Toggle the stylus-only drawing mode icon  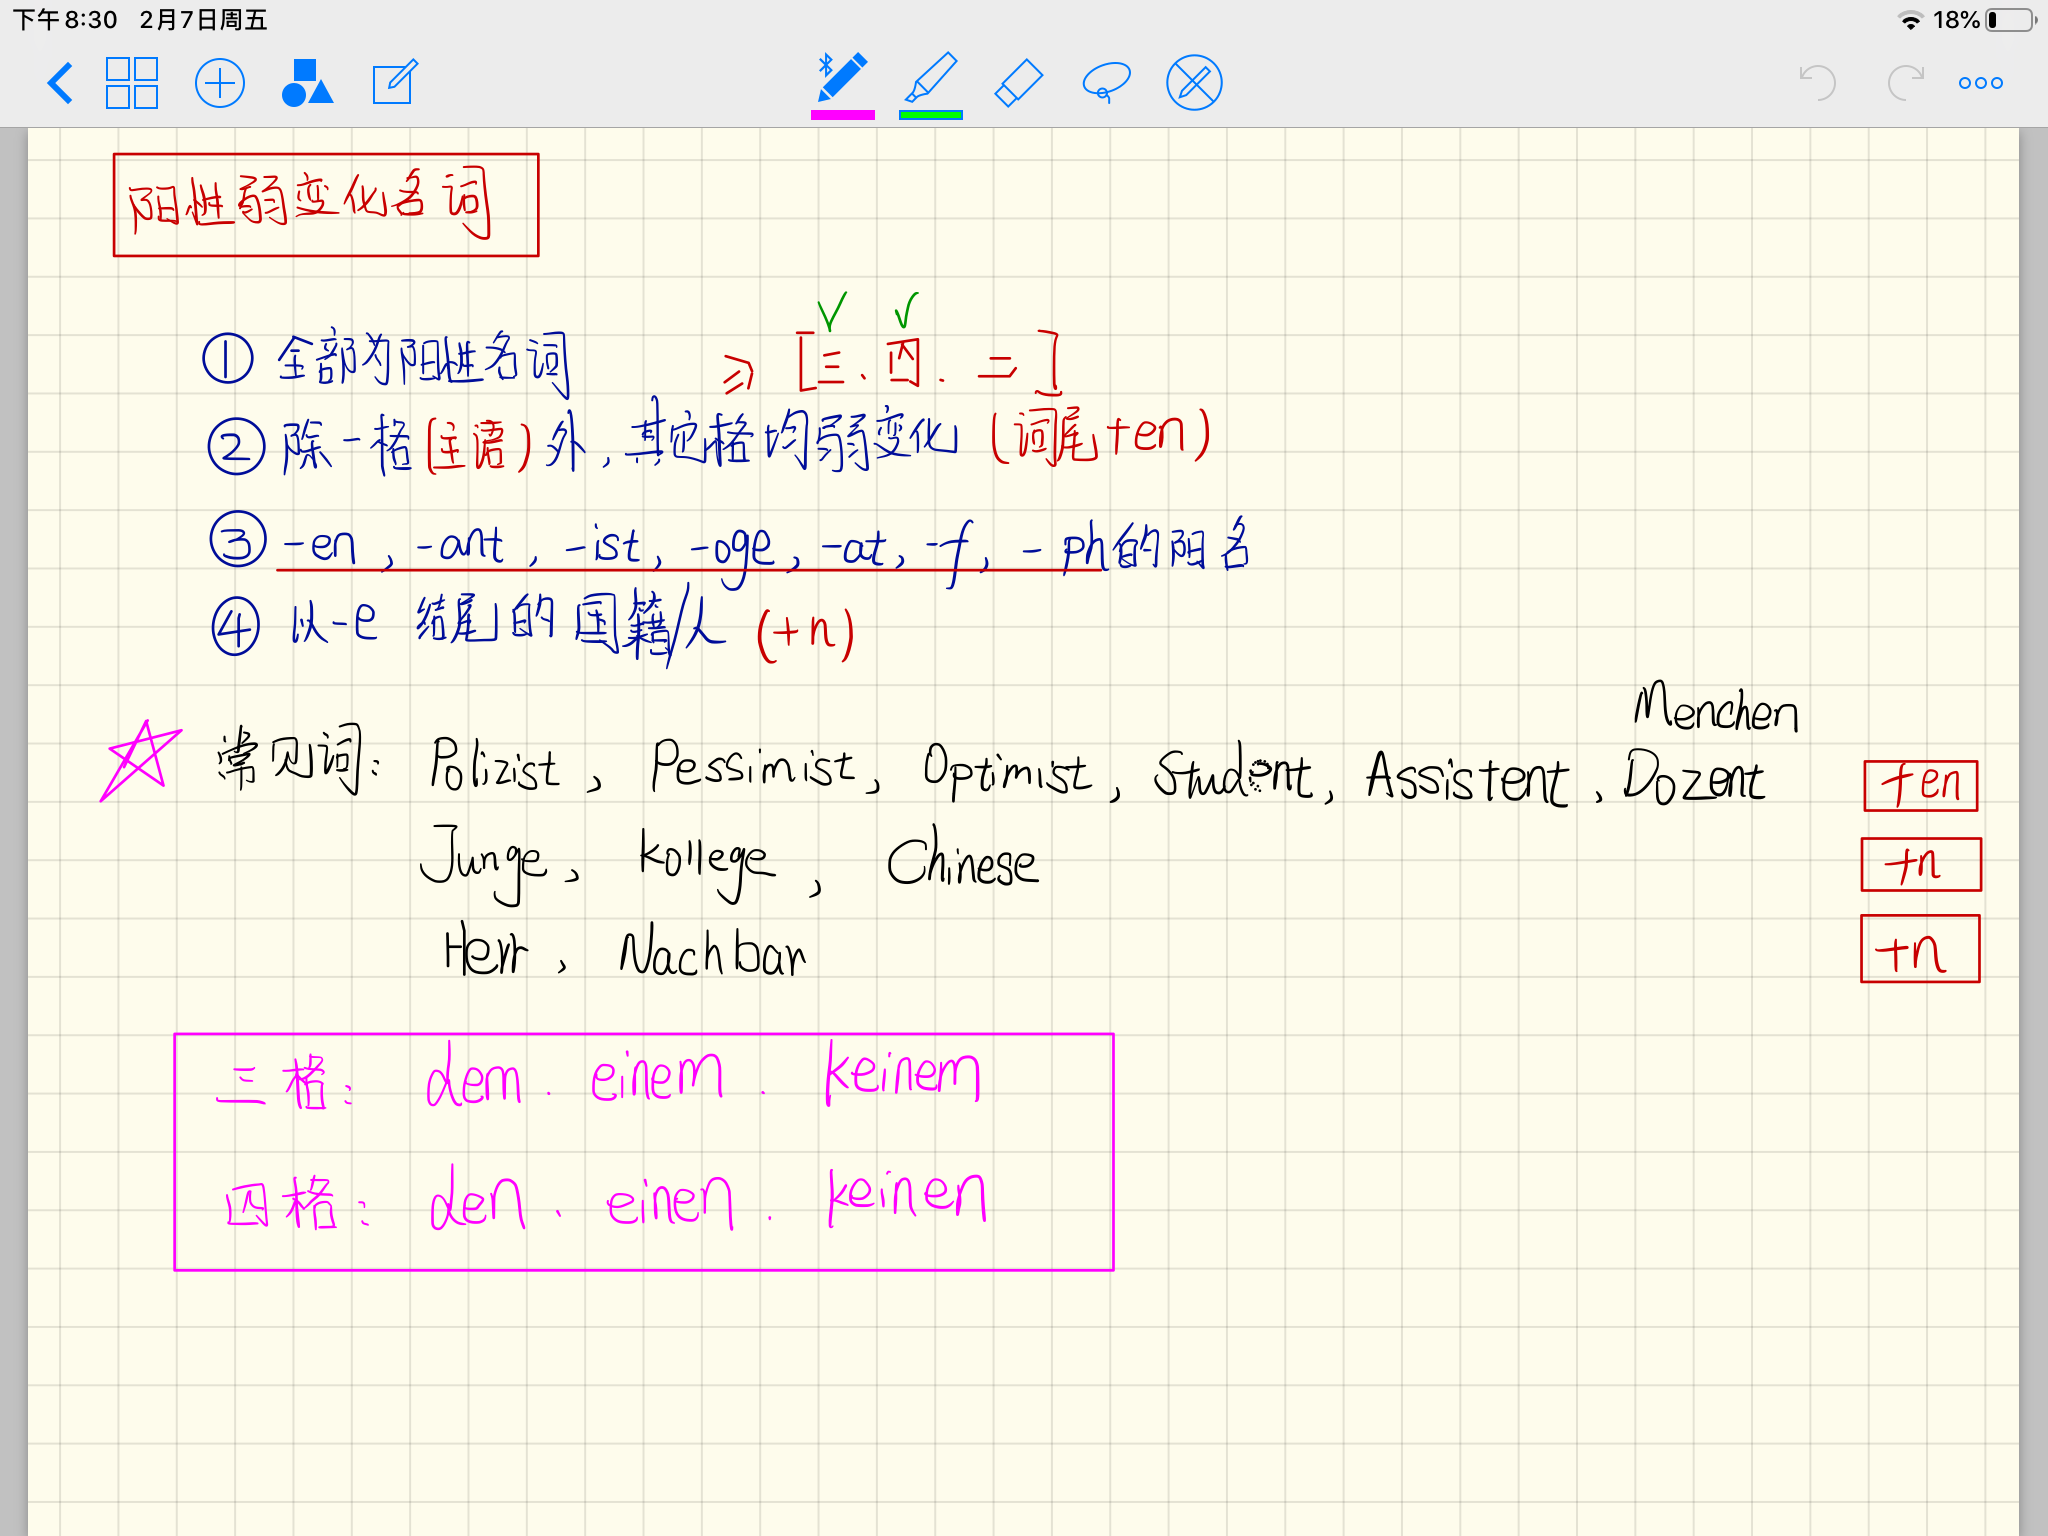(1194, 83)
